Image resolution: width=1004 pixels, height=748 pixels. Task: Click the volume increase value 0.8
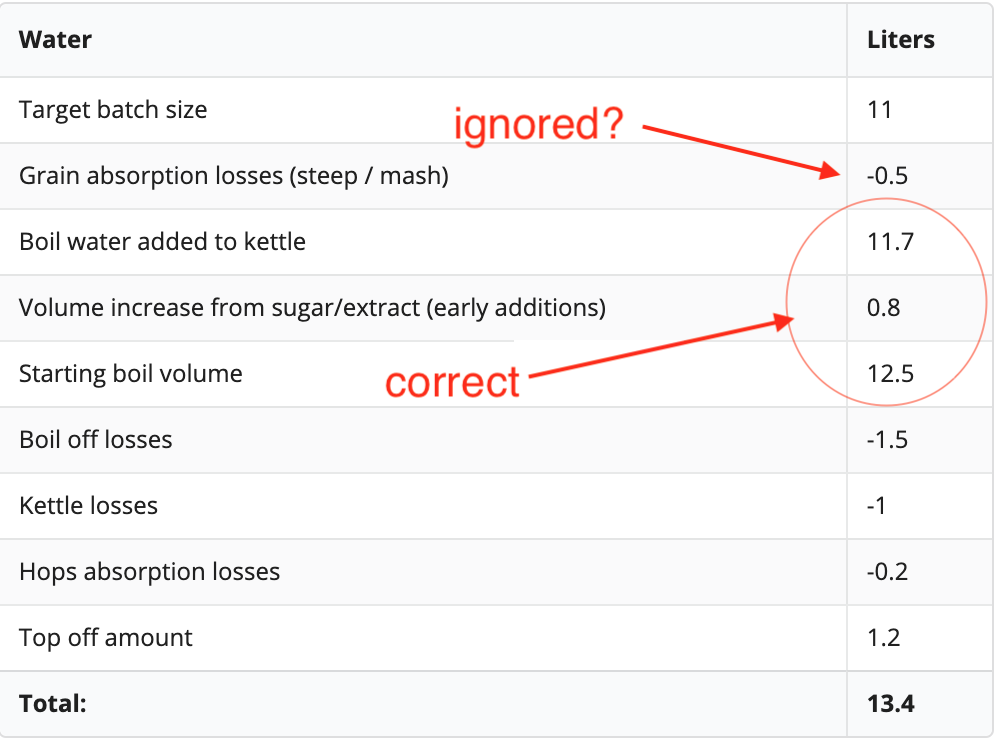[883, 308]
